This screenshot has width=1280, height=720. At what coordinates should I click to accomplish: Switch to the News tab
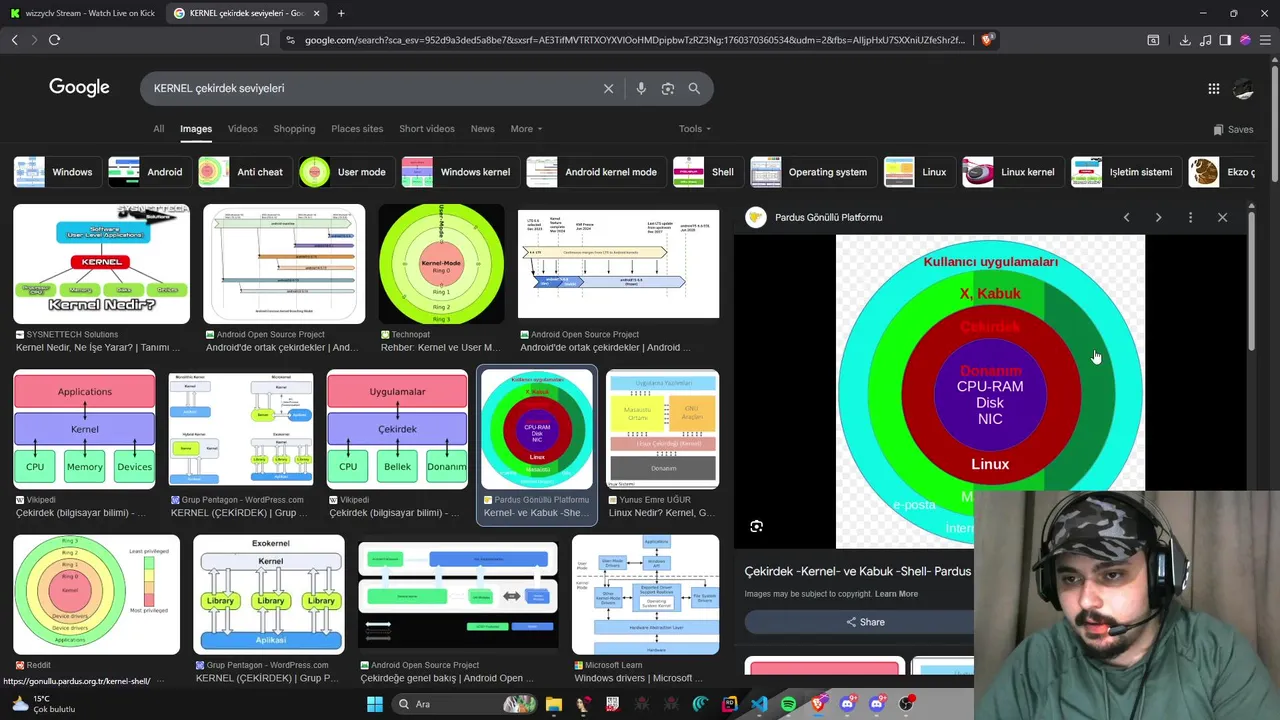[482, 129]
